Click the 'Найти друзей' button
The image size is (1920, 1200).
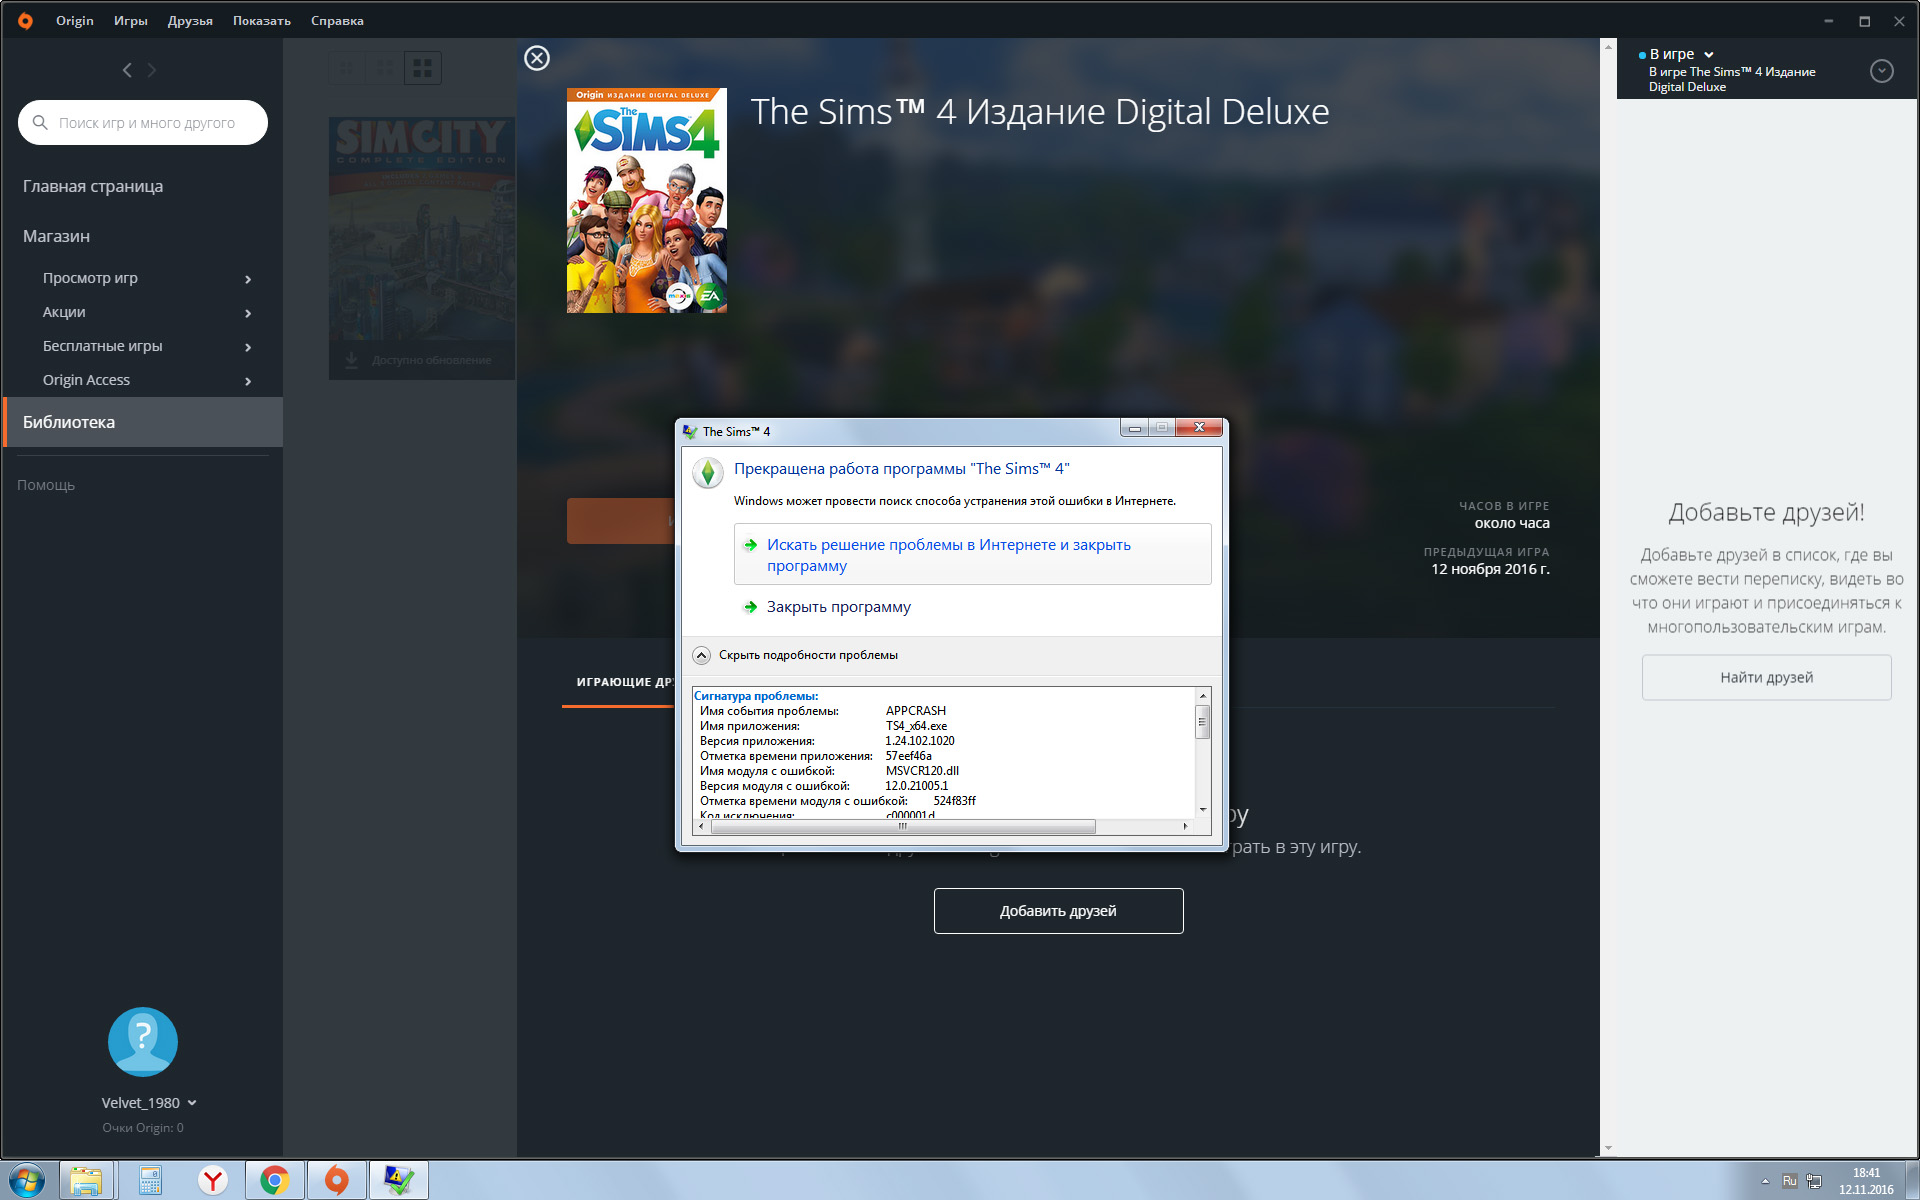click(1766, 677)
